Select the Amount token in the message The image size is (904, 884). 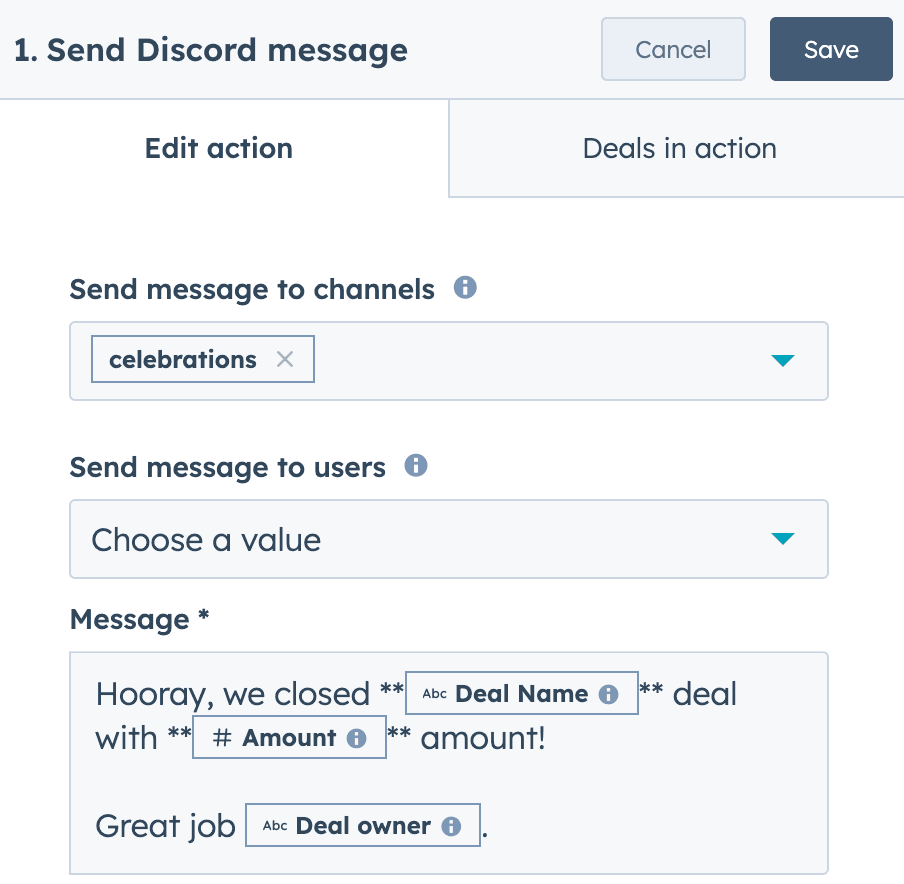point(289,737)
